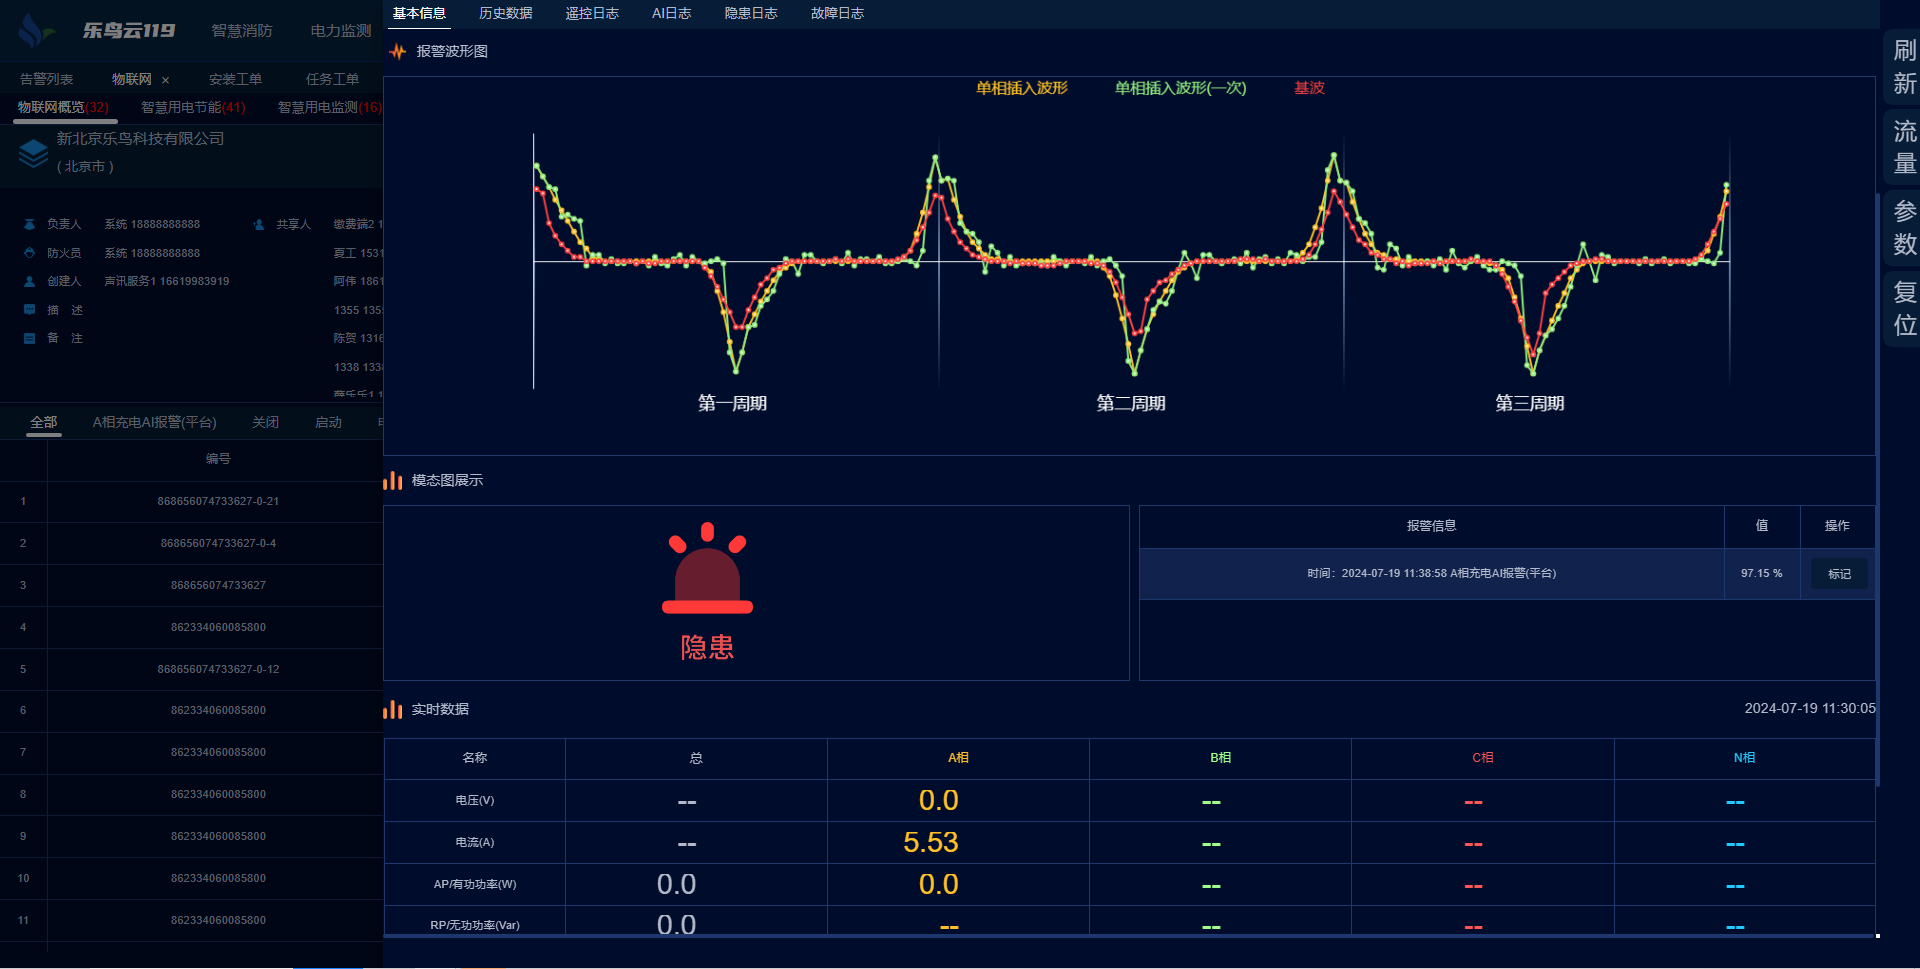
Task: Open the 隐患日志 tab
Action: tap(750, 13)
